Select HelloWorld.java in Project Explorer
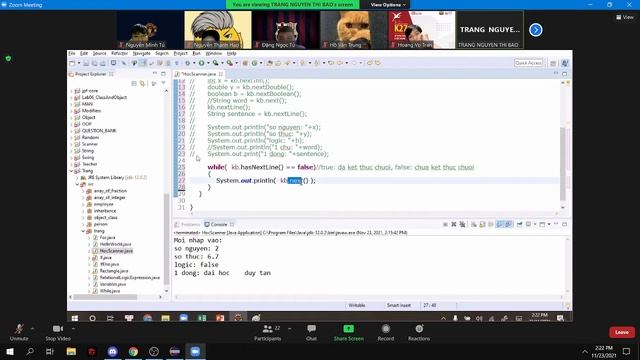The image size is (640, 360). [115, 244]
